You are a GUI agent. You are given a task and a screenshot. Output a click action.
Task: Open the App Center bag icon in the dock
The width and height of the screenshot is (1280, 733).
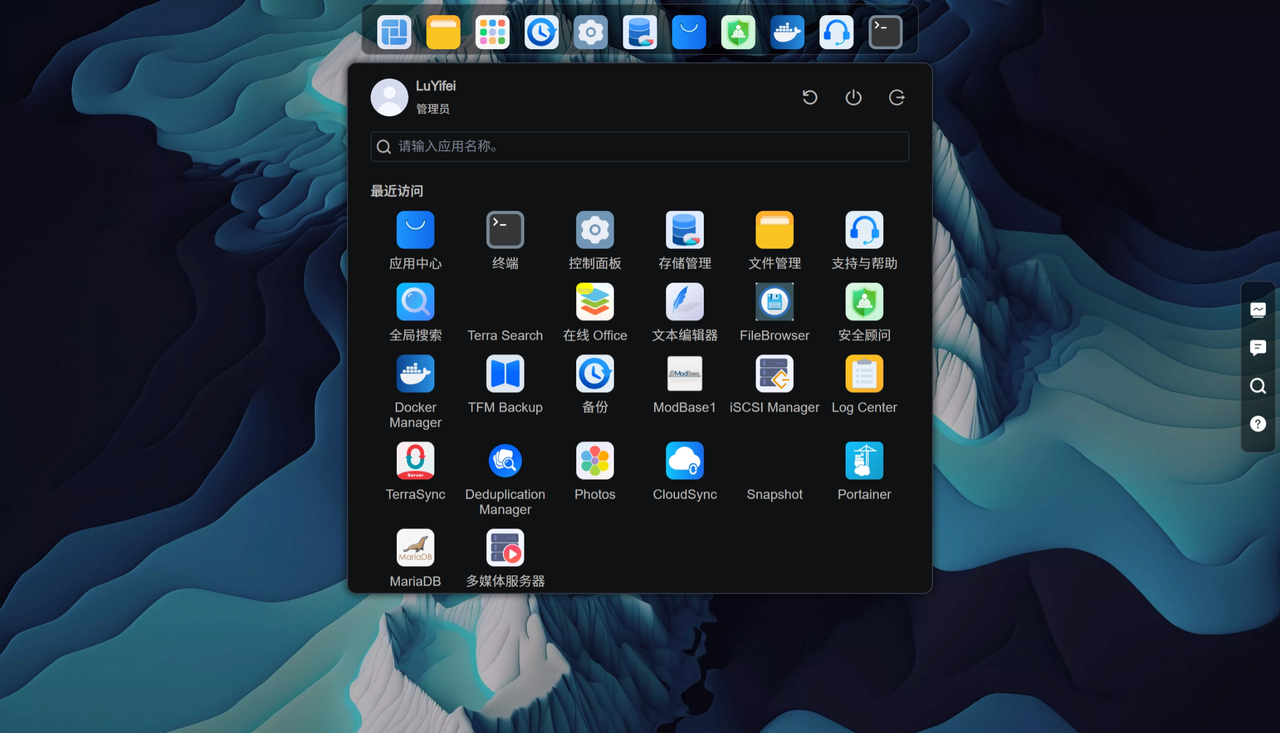(x=688, y=32)
